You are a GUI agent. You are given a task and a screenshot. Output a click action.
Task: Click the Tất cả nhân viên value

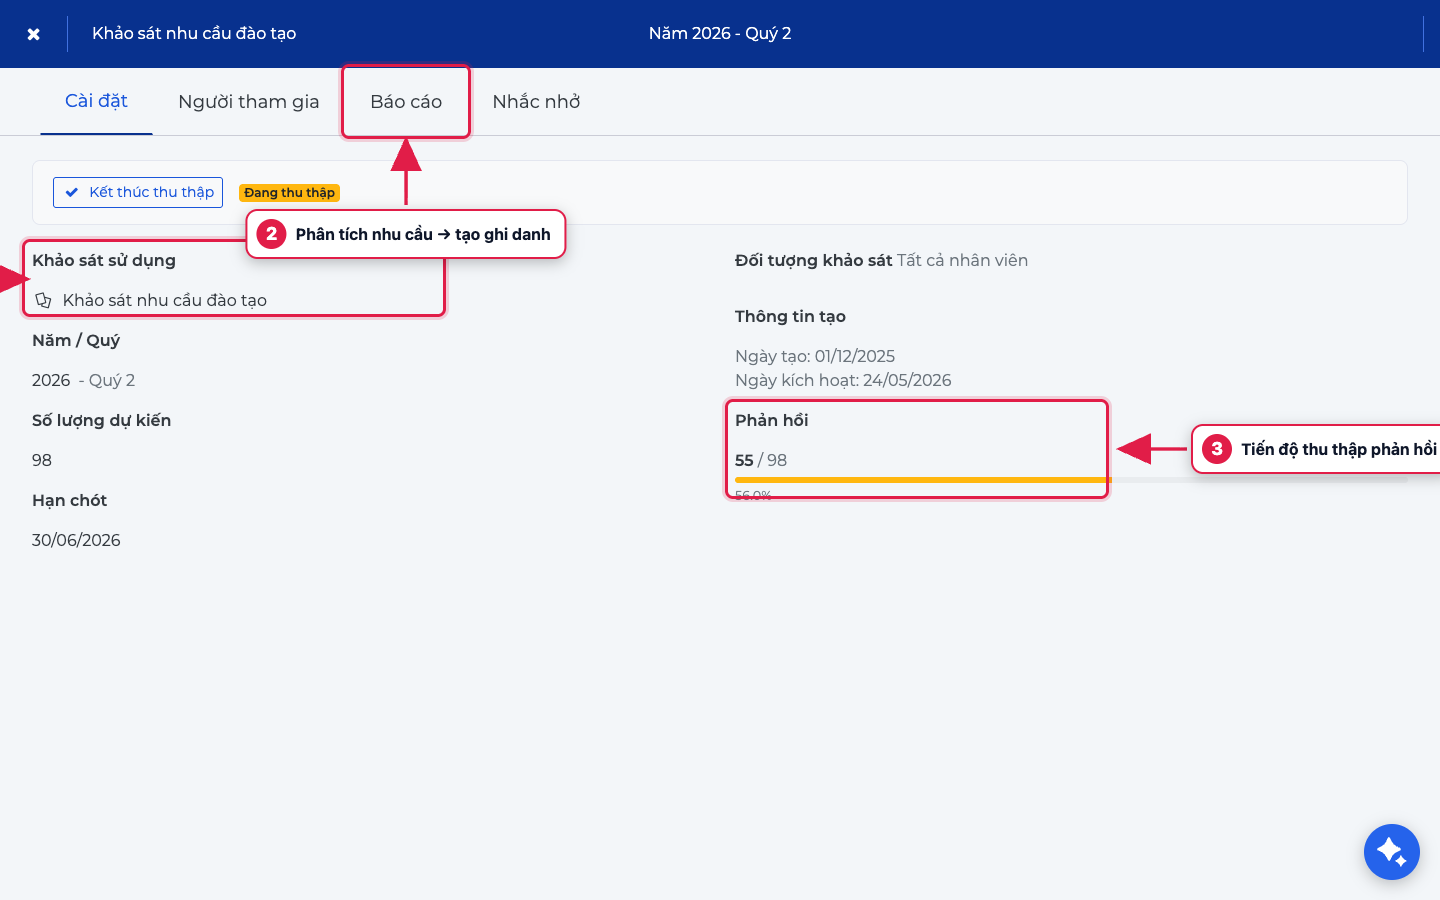[962, 260]
